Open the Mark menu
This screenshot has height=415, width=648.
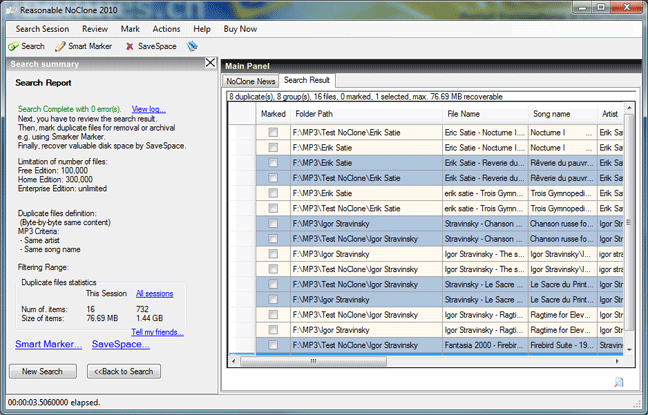(130, 29)
